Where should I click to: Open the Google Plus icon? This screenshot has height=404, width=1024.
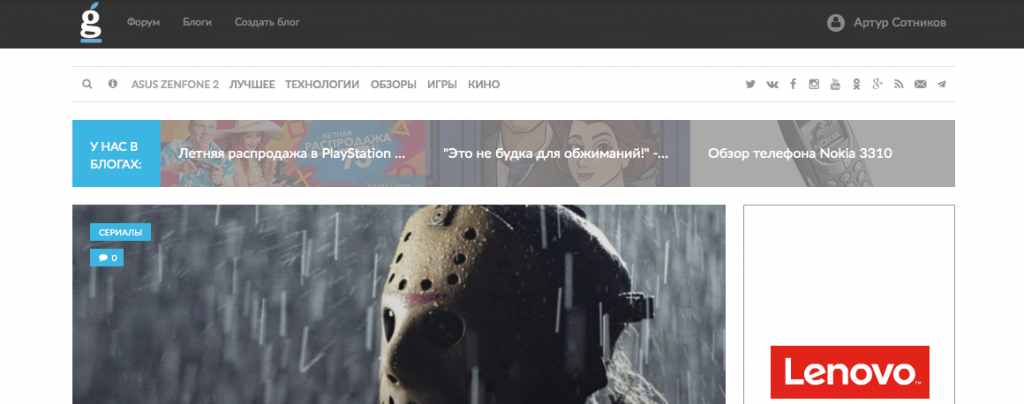tap(877, 84)
